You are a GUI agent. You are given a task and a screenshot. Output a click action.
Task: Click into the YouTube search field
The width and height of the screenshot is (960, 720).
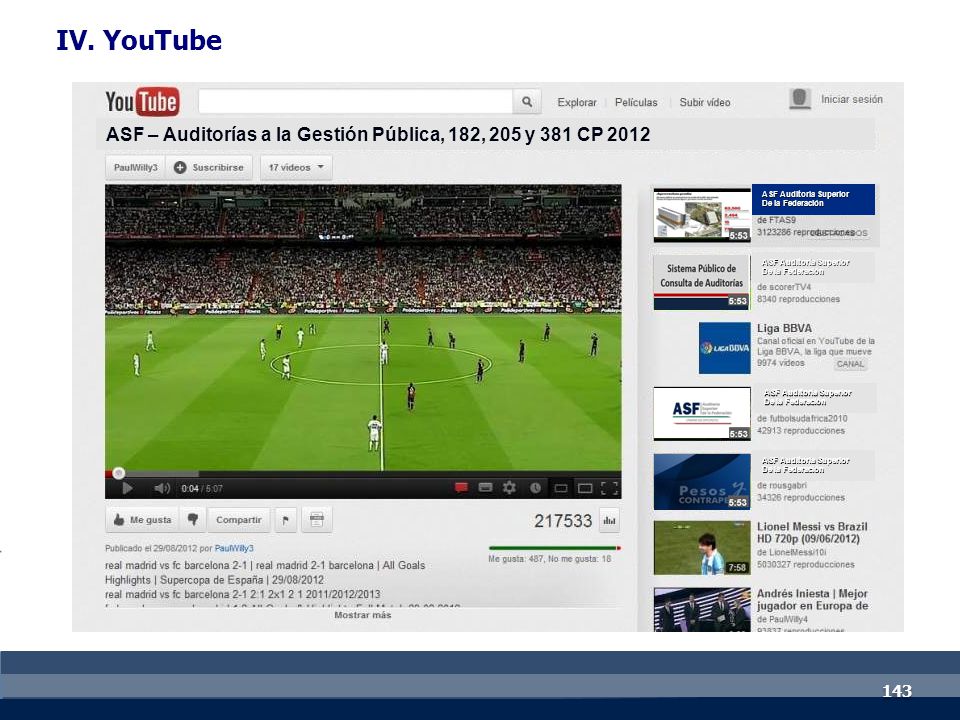coord(356,102)
